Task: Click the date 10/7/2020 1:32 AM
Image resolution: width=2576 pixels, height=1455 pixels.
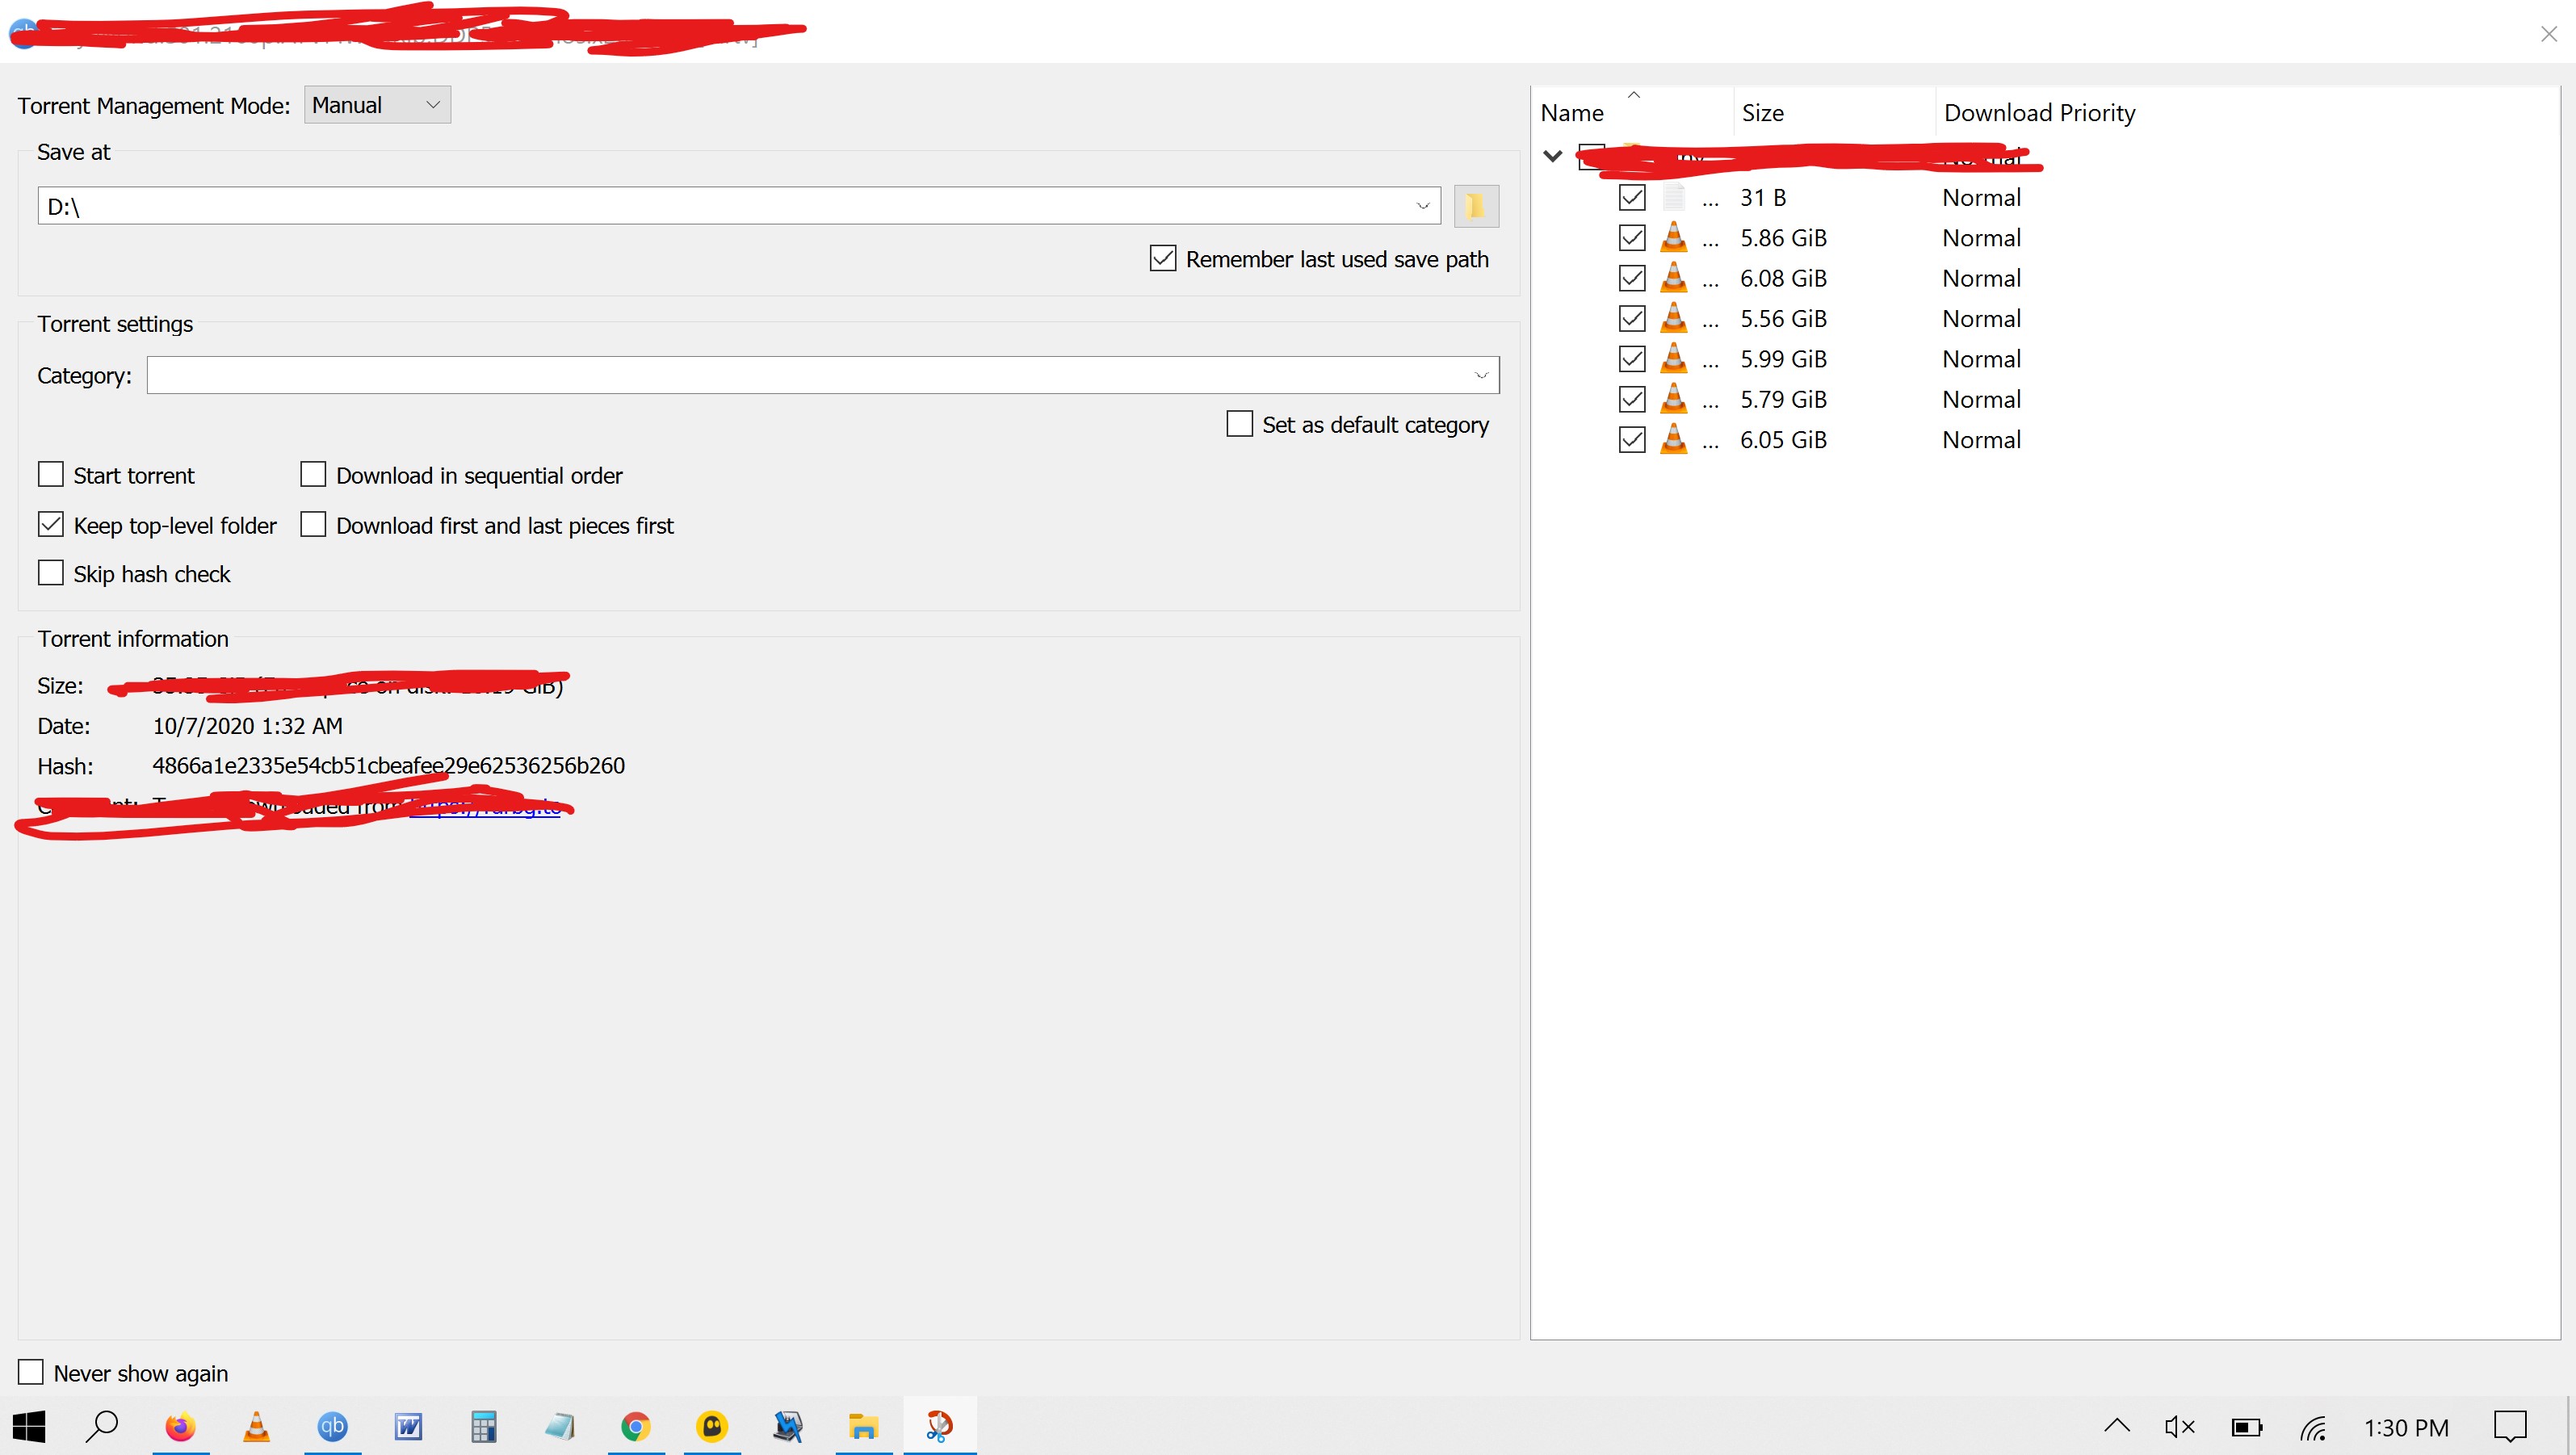Action: point(247,725)
